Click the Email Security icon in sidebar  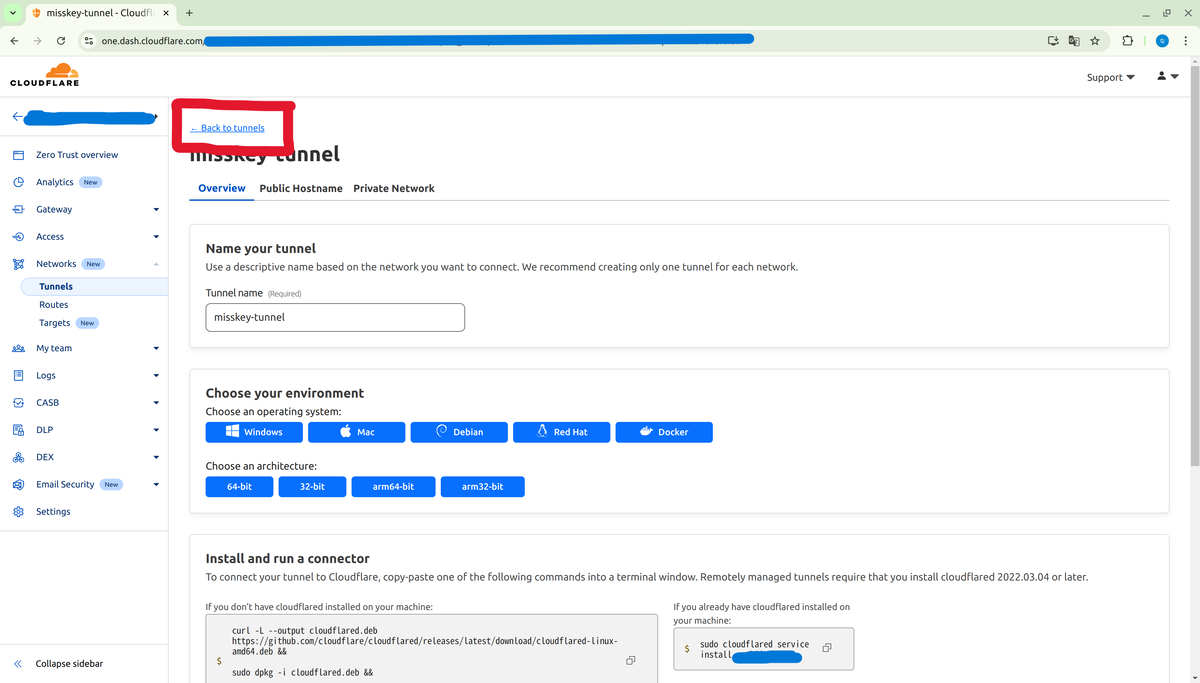(18, 484)
